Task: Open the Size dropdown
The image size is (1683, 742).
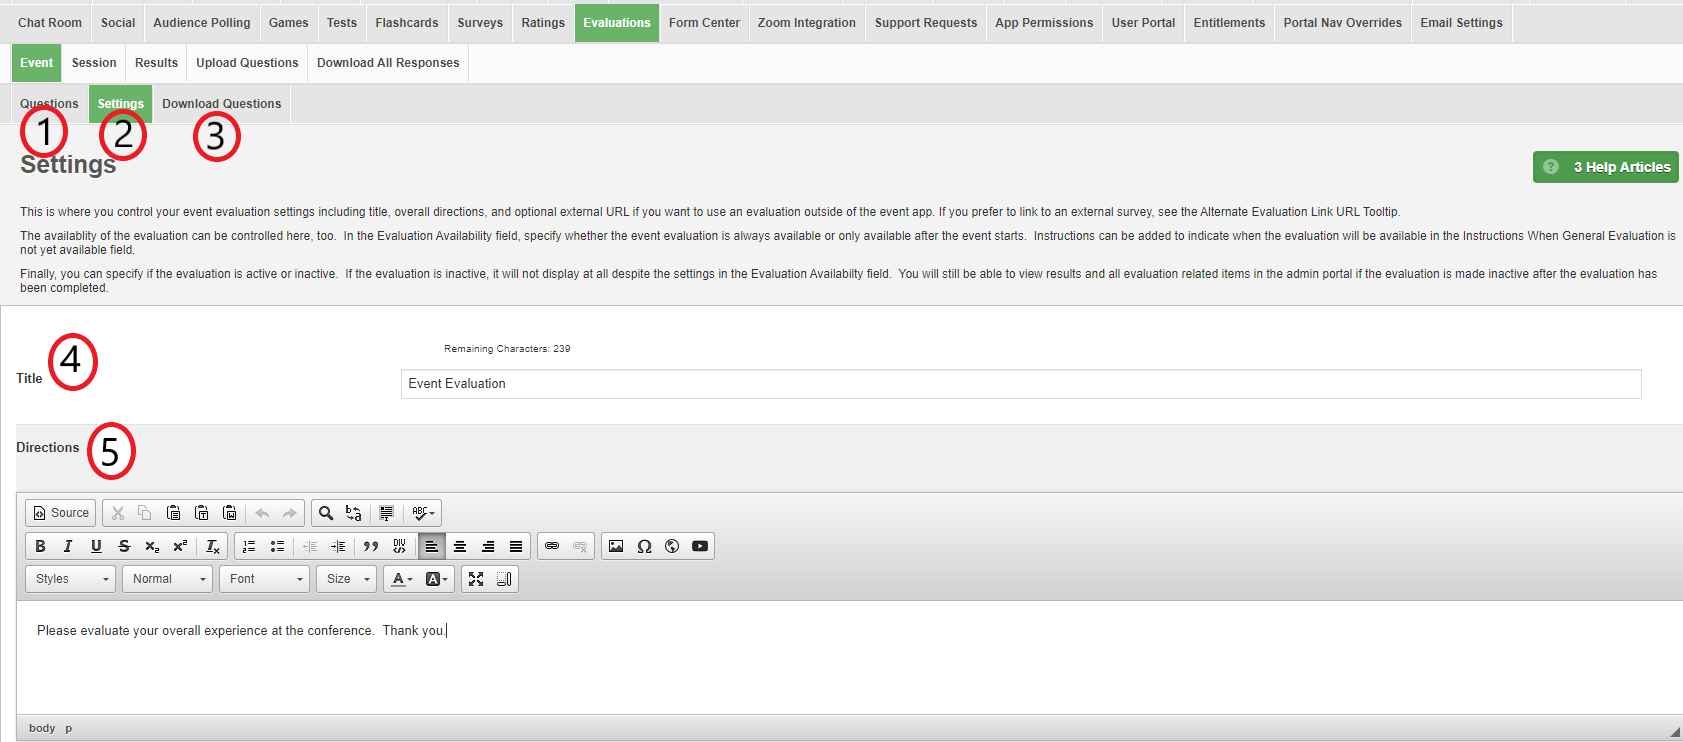Action: point(347,579)
